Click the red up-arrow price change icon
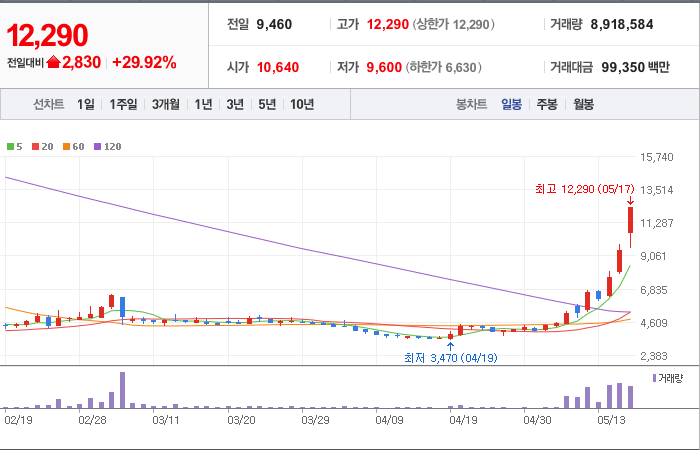 (53, 62)
